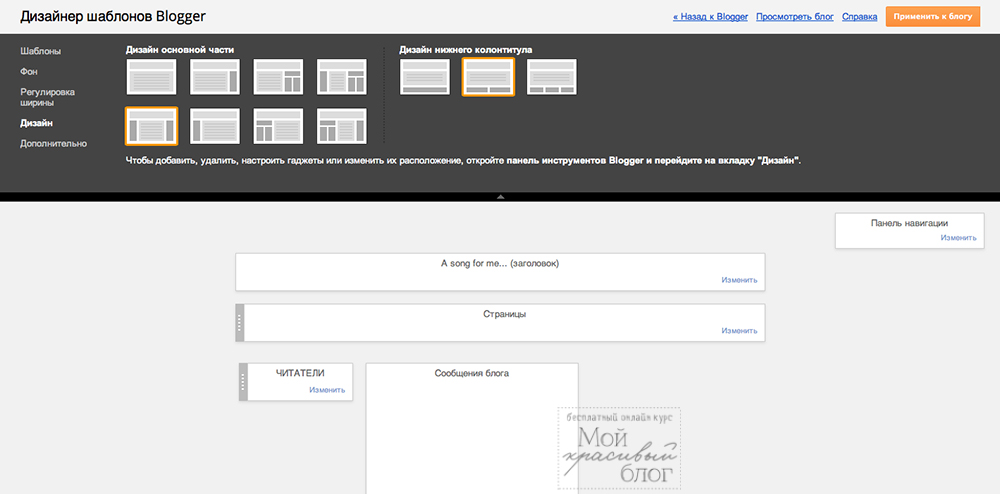Select body layout with split left sidebar and right sidebar
The width and height of the screenshot is (1000, 494).
[x=342, y=126]
